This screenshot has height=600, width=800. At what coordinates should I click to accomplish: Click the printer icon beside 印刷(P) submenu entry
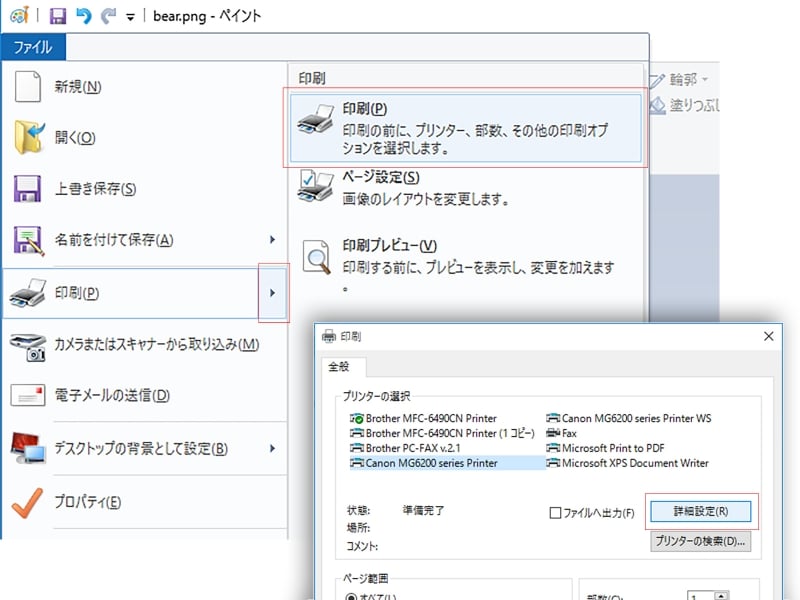point(316,119)
